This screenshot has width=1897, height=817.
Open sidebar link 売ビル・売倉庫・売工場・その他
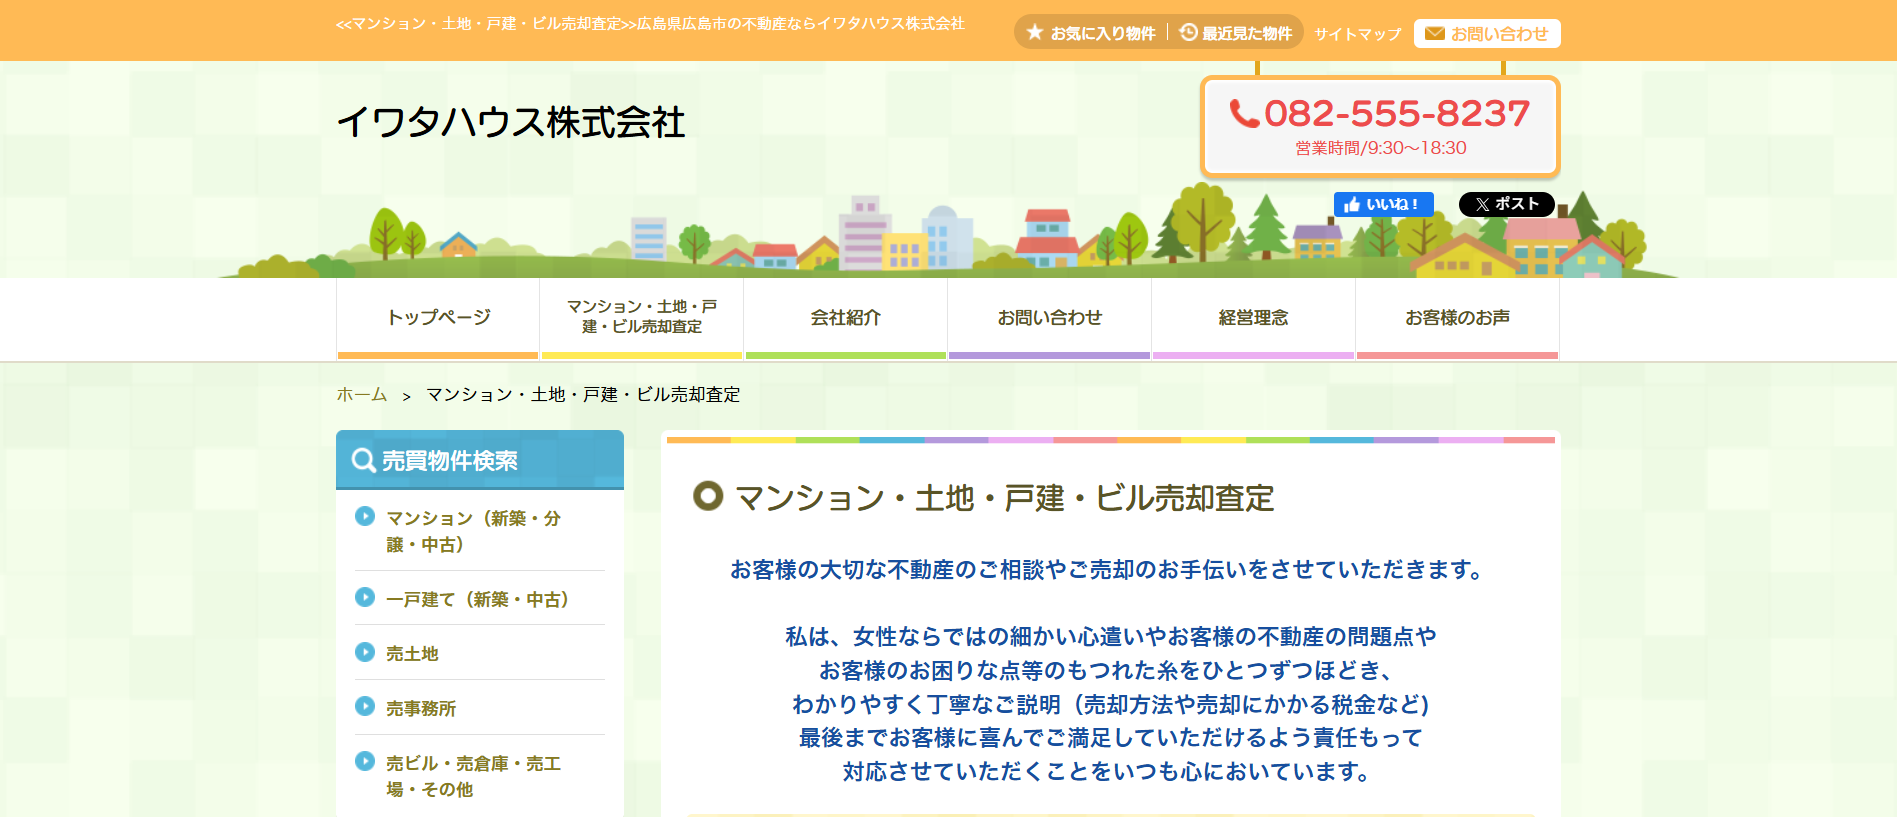click(x=474, y=776)
